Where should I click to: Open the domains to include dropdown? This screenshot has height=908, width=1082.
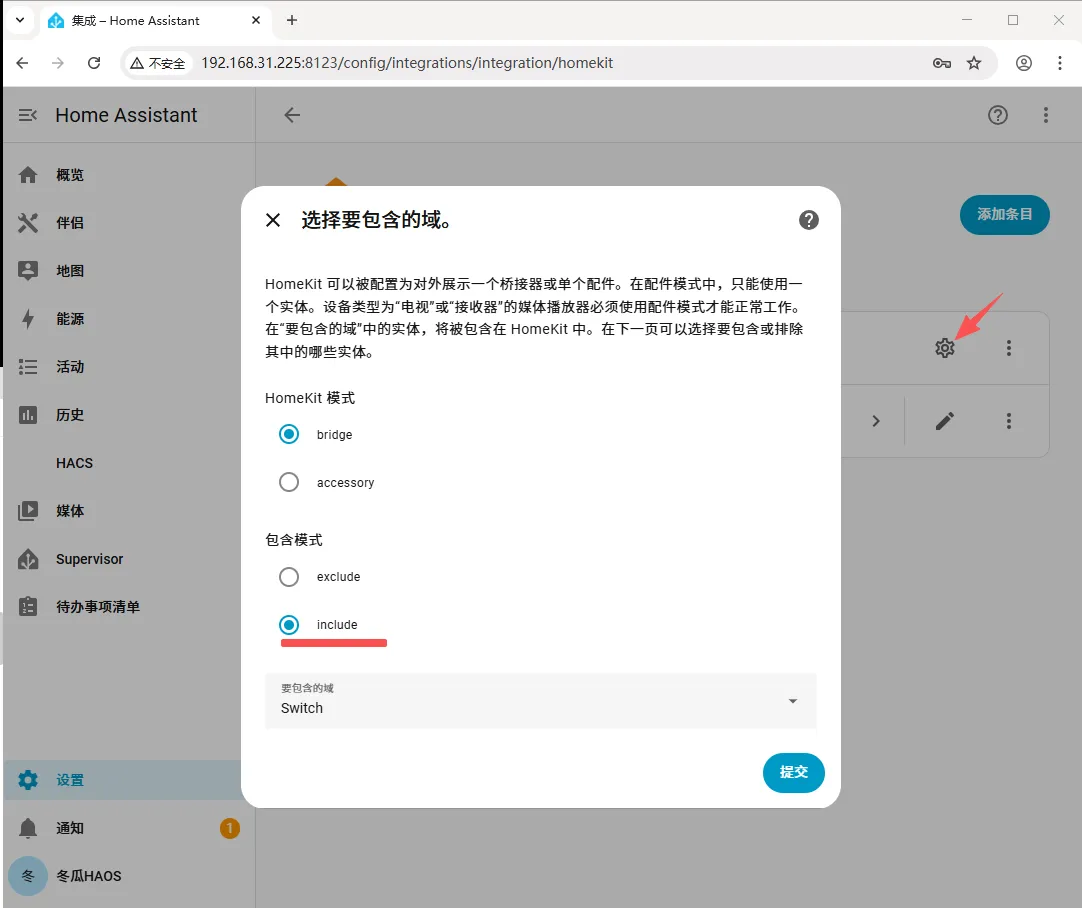tap(540, 700)
